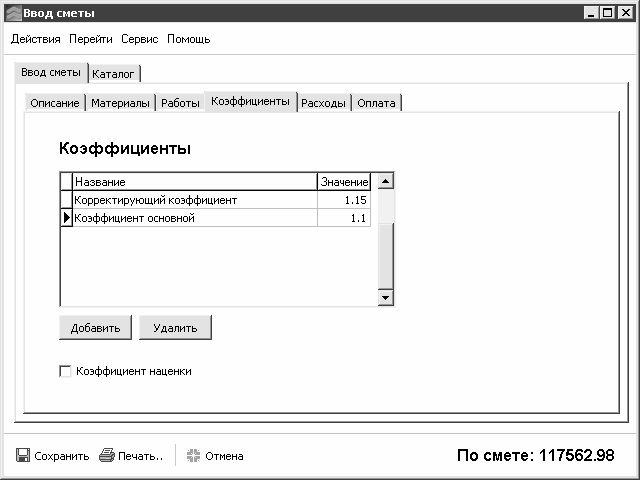This screenshot has width=640, height=480.
Task: Click the table scrollbar down arrow
Action: (385, 297)
